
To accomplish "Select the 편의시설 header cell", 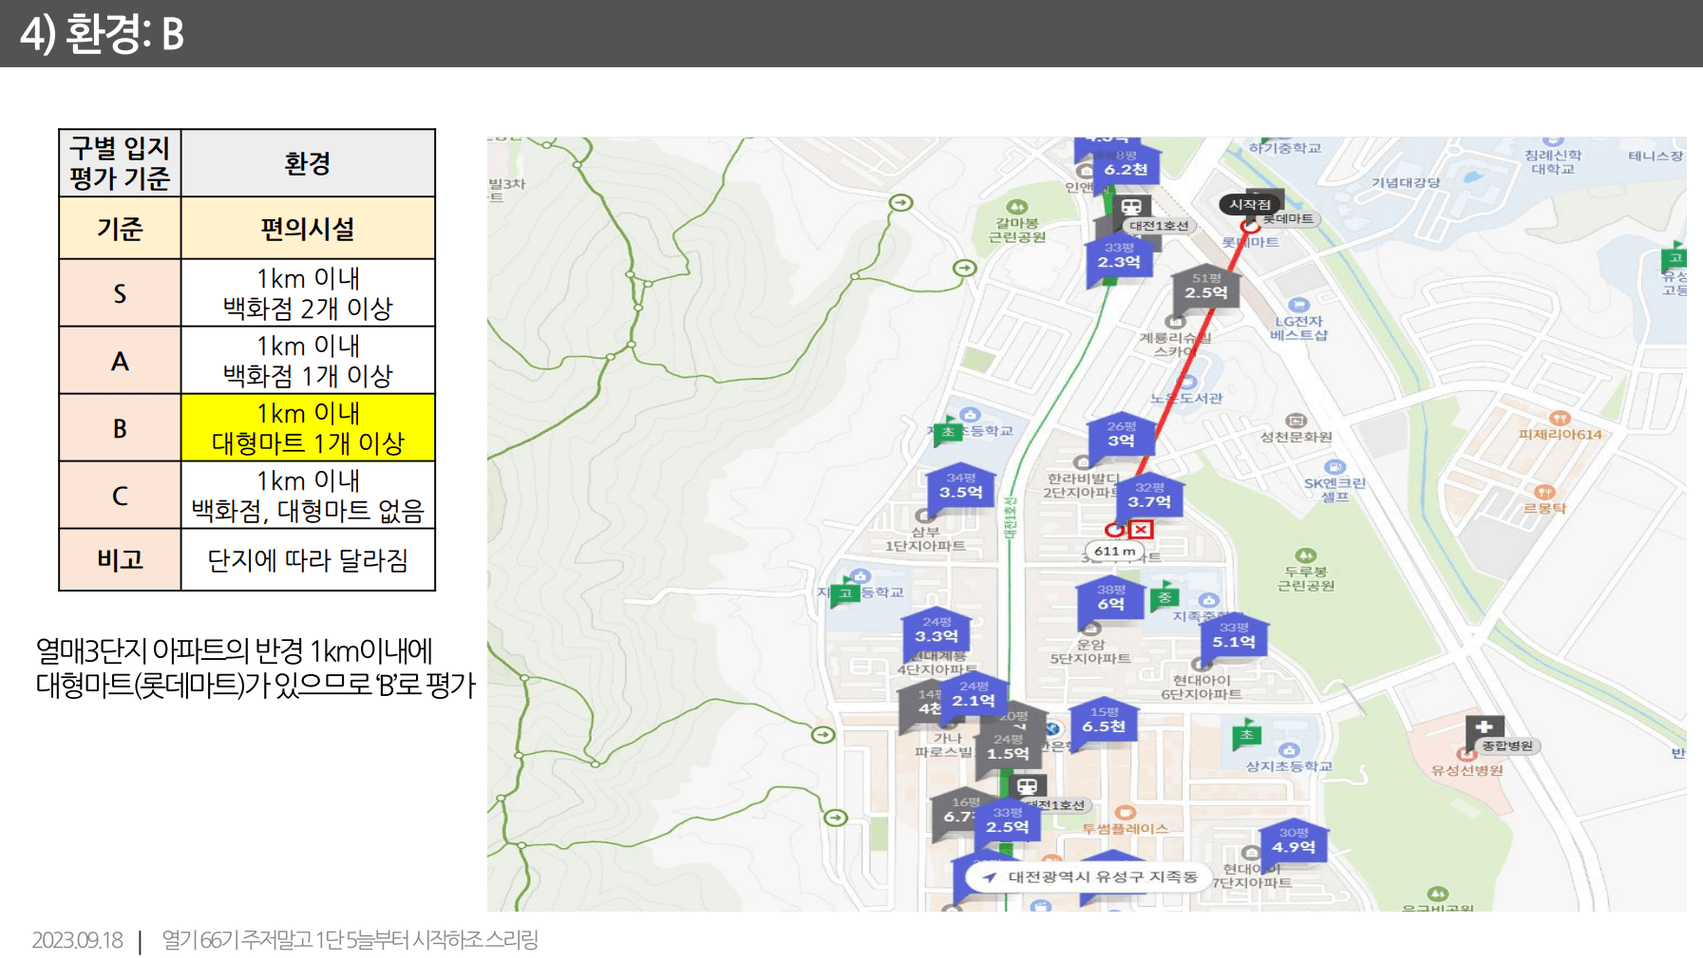I will coord(308,229).
